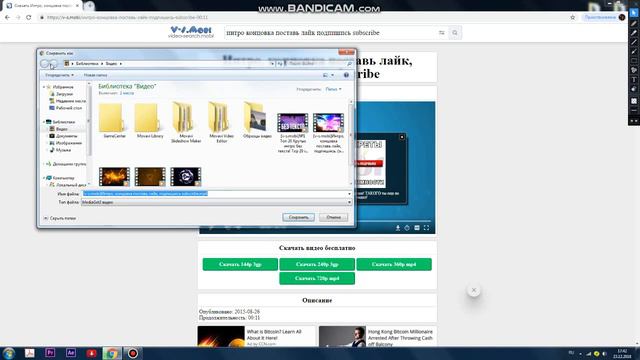Click Новая папка in dialog toolbar
The image size is (640, 360).
(95, 75)
